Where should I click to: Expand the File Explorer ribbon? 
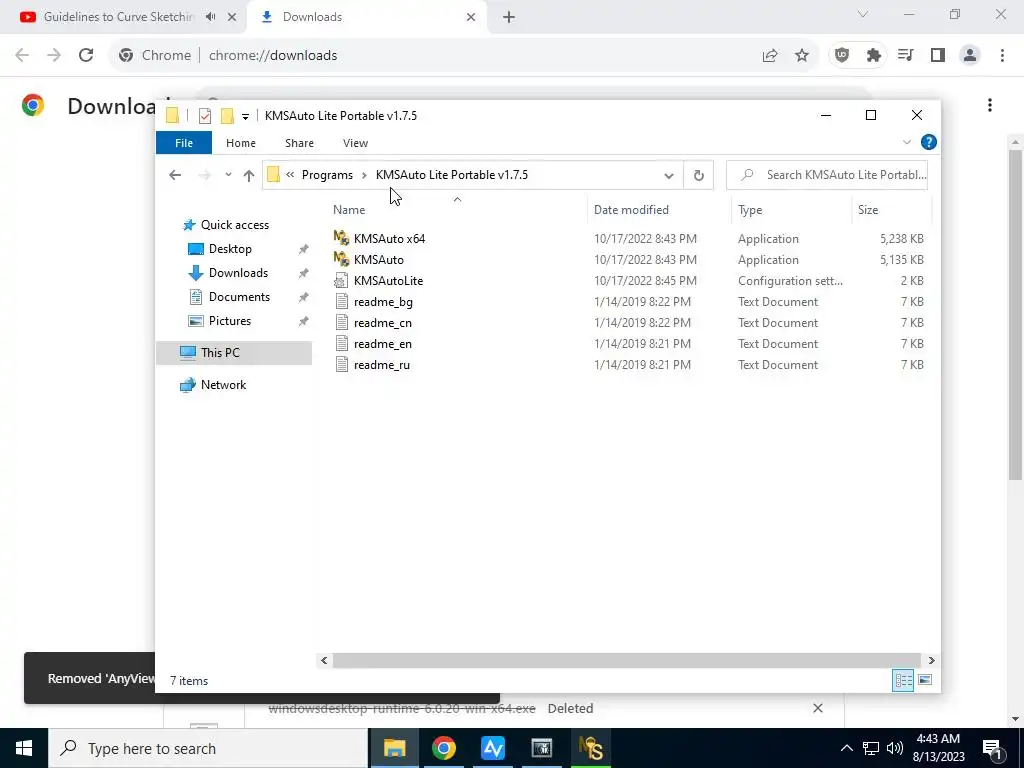click(906, 142)
